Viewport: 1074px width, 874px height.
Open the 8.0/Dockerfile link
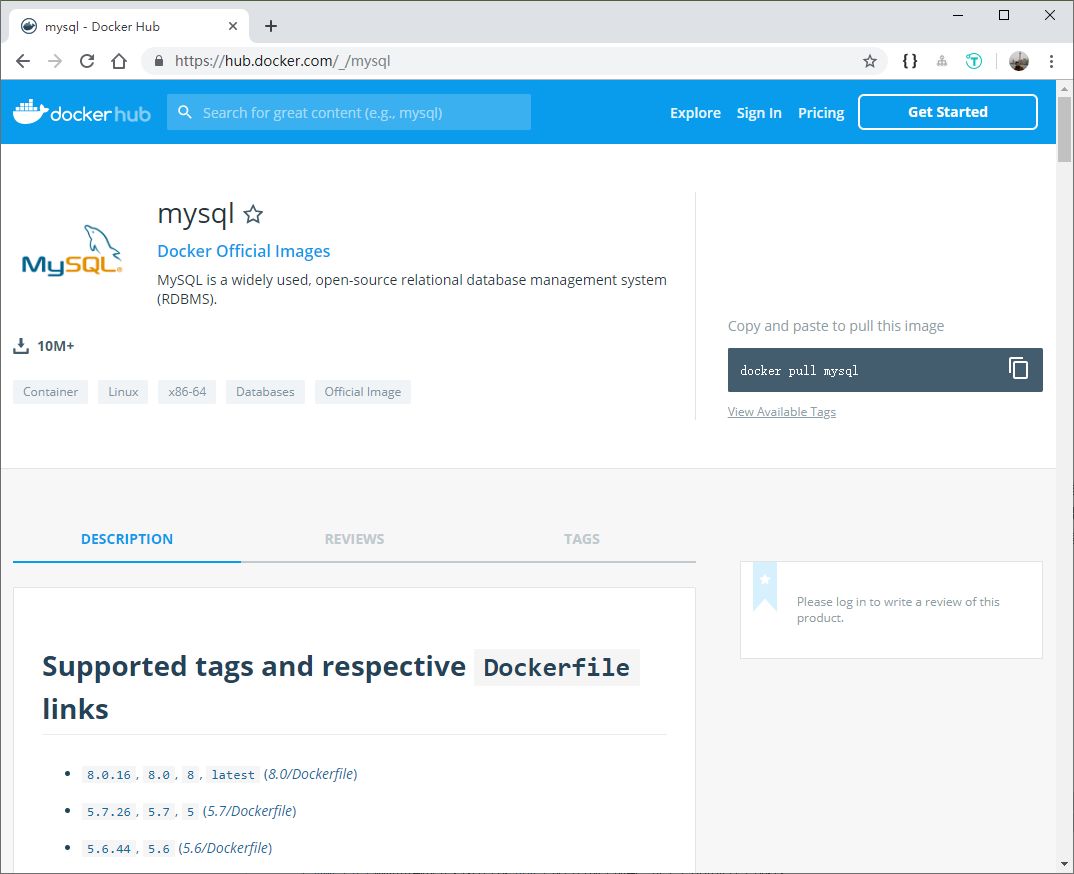click(310, 774)
